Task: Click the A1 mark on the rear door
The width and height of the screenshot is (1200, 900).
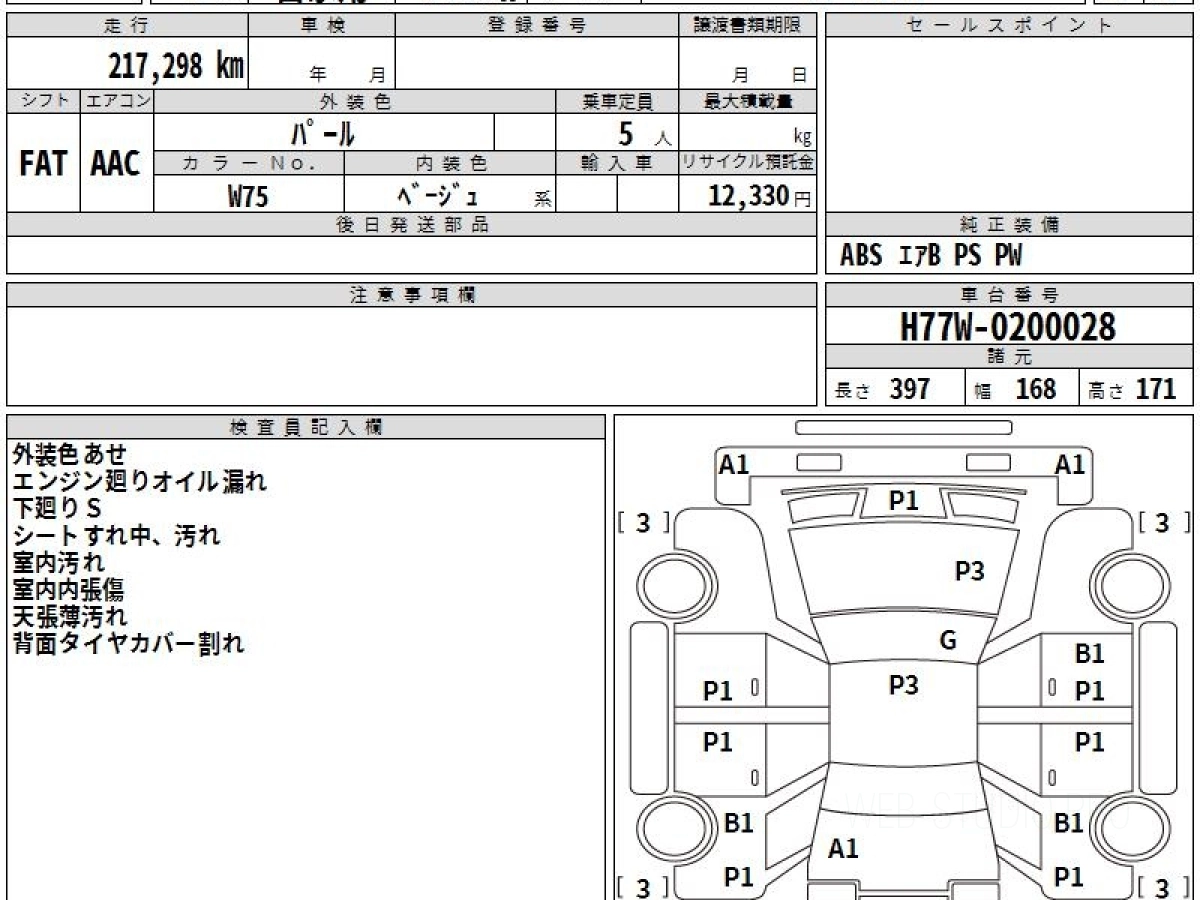Action: (843, 849)
